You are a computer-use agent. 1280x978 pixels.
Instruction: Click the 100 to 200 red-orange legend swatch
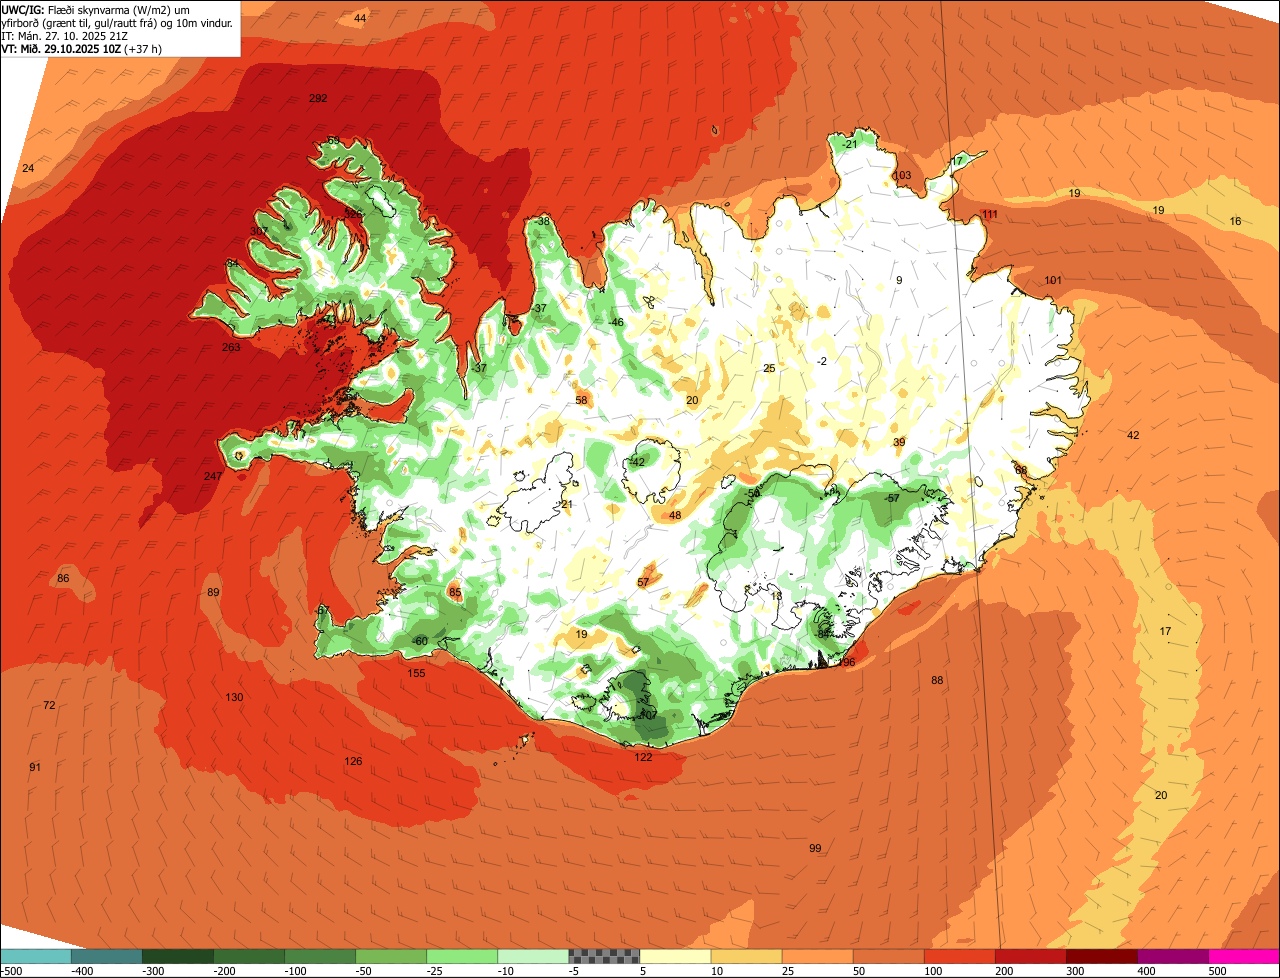958,956
